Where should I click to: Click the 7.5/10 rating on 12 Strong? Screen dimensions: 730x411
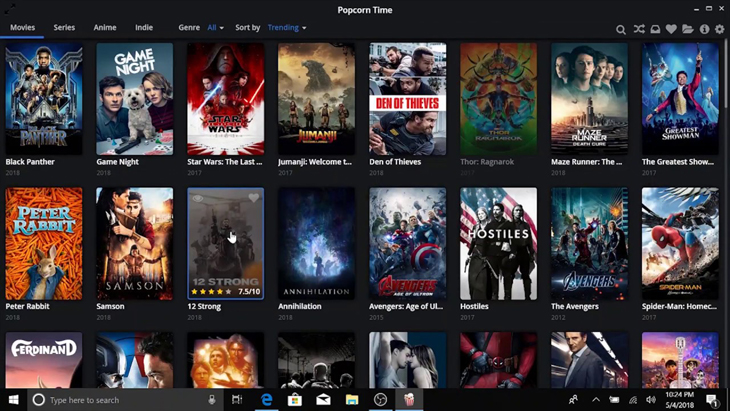[249, 292]
